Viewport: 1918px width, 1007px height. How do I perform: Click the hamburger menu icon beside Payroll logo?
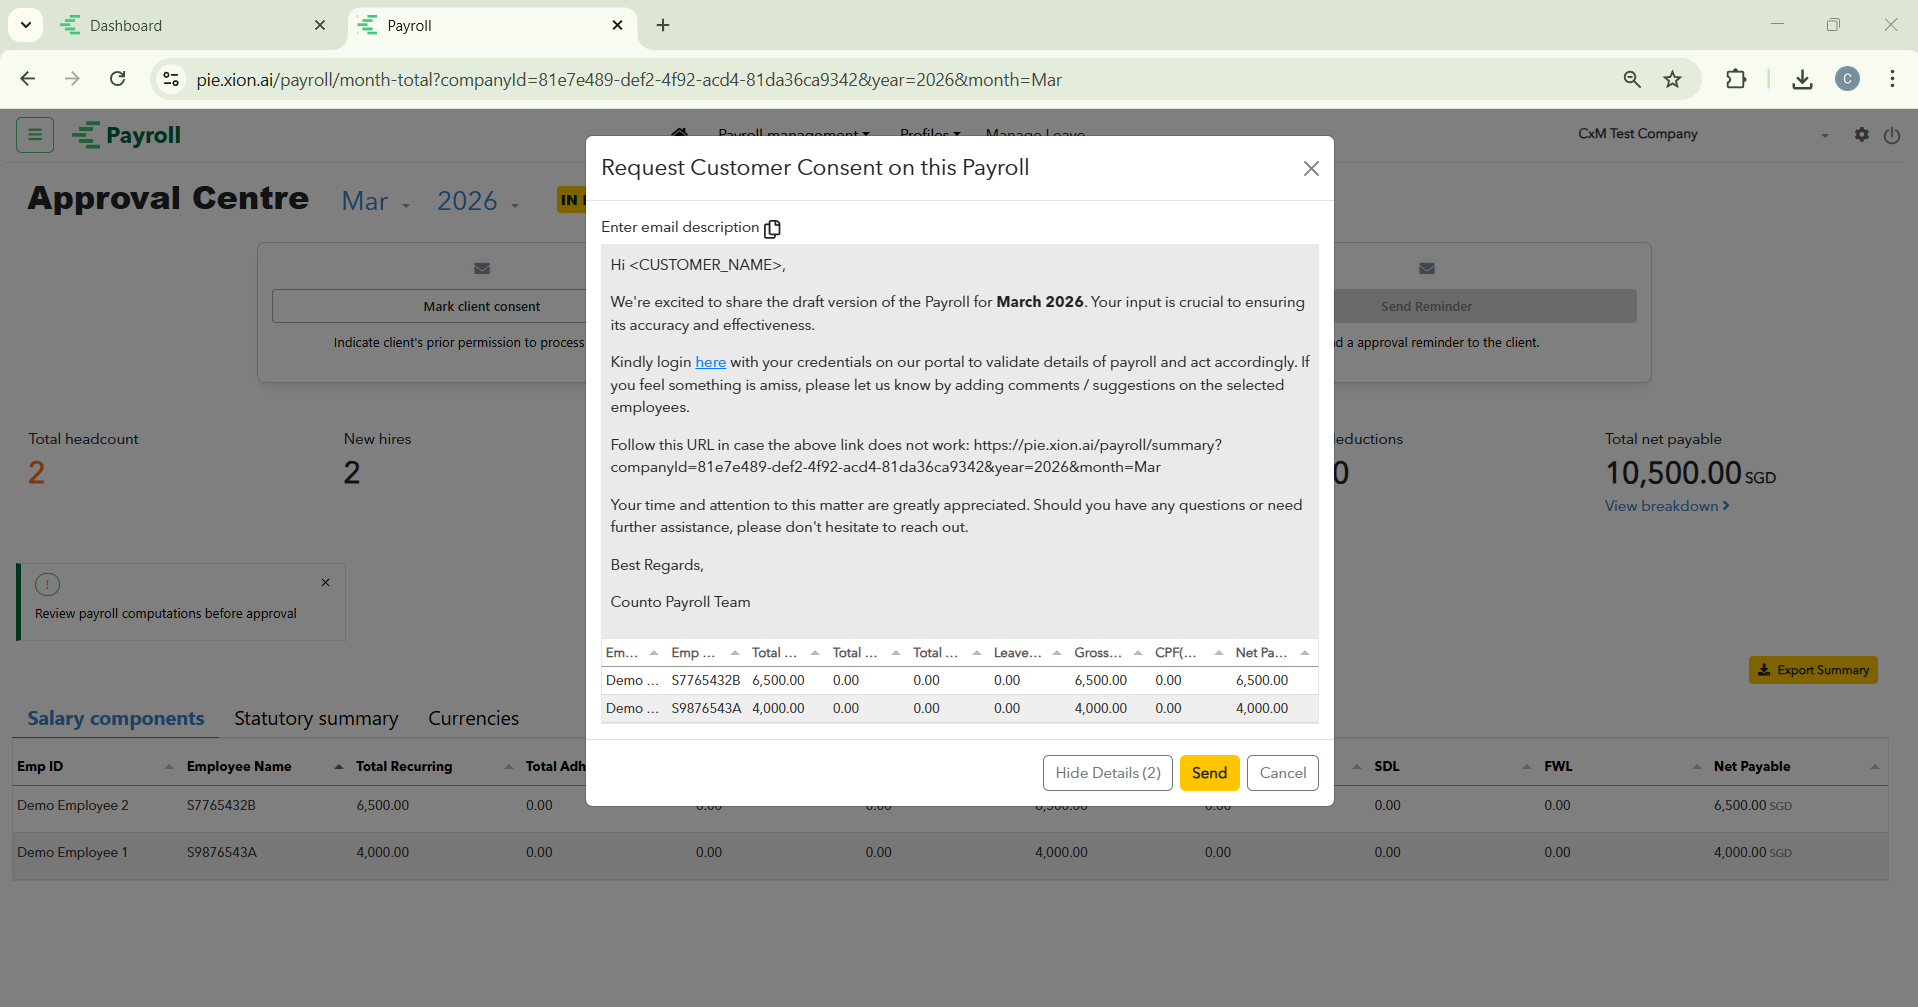pyautogui.click(x=35, y=134)
